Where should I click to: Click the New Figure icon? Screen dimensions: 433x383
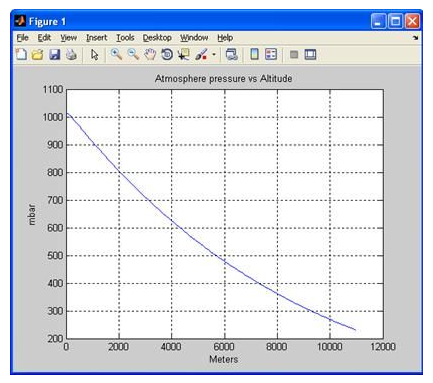[21, 54]
